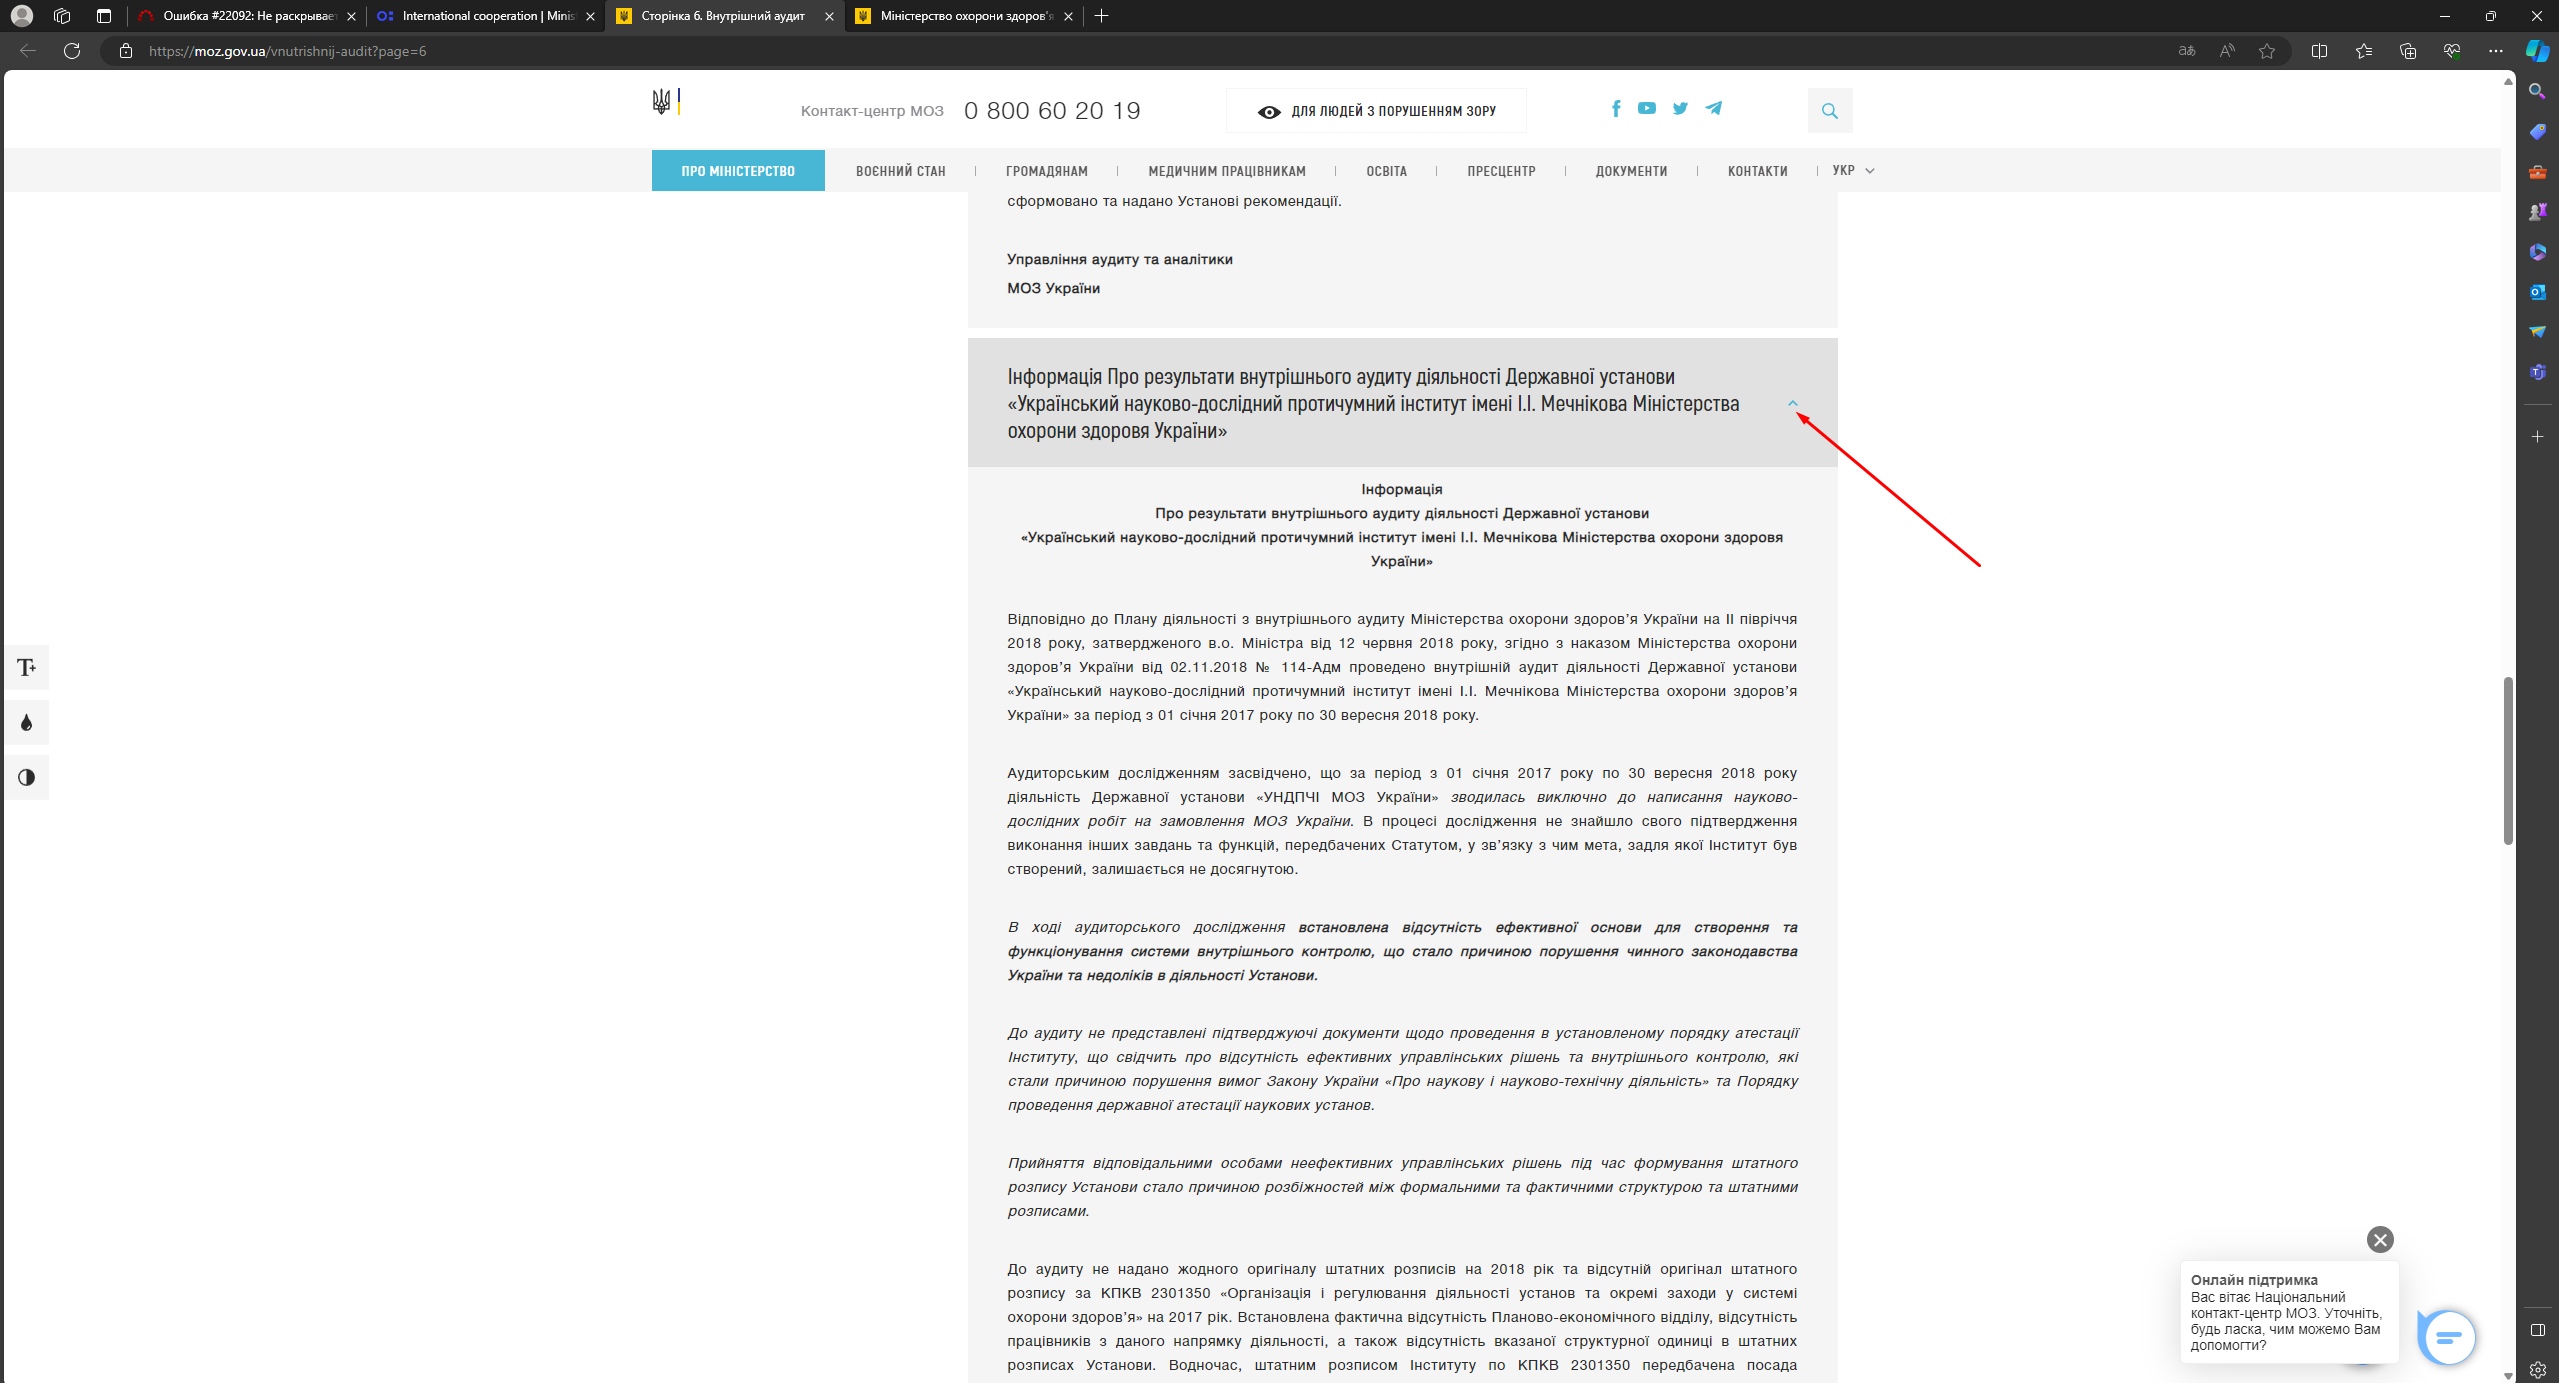This screenshot has height=1383, width=2559.
Task: Open the ДОКУМЕНТИ menu item
Action: (1631, 171)
